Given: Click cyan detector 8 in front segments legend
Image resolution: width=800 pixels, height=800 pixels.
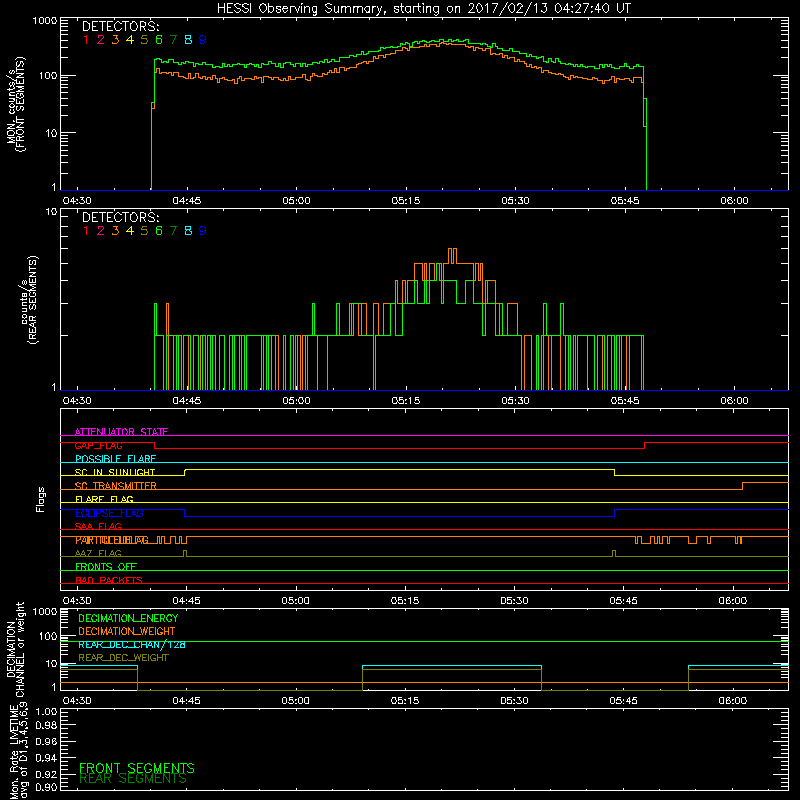Looking at the screenshot, I should click(x=188, y=40).
